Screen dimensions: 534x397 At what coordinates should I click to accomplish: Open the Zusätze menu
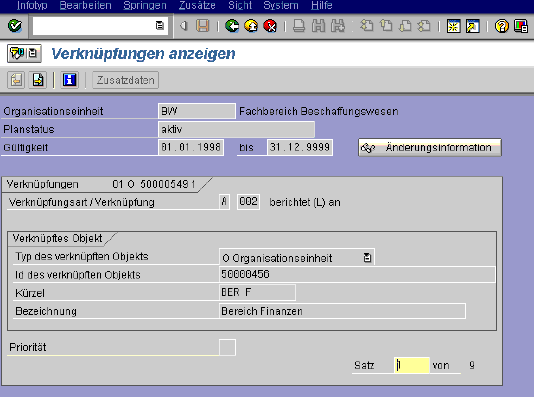tap(197, 6)
